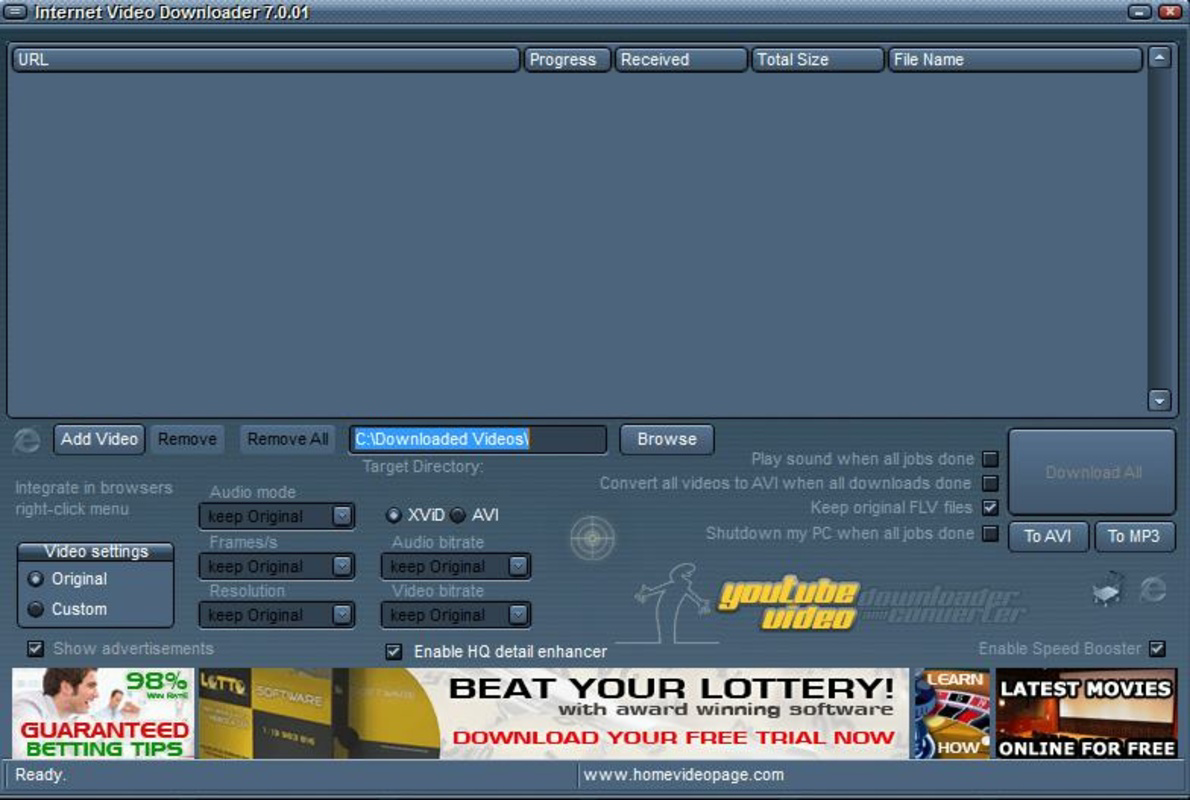Click the Latest Movies Online ad
Viewport: 1190px width, 800px height.
pyautogui.click(x=1086, y=713)
